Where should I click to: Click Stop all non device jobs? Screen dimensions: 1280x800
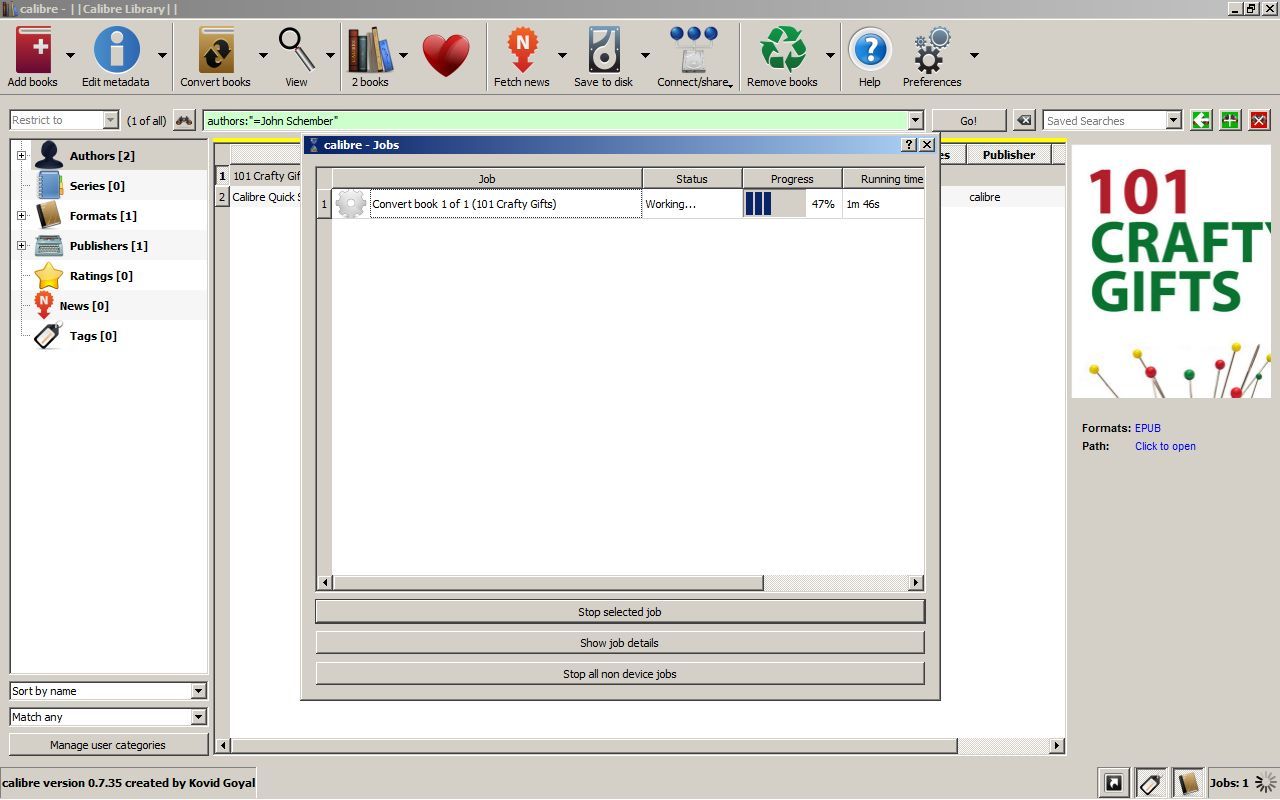[620, 673]
